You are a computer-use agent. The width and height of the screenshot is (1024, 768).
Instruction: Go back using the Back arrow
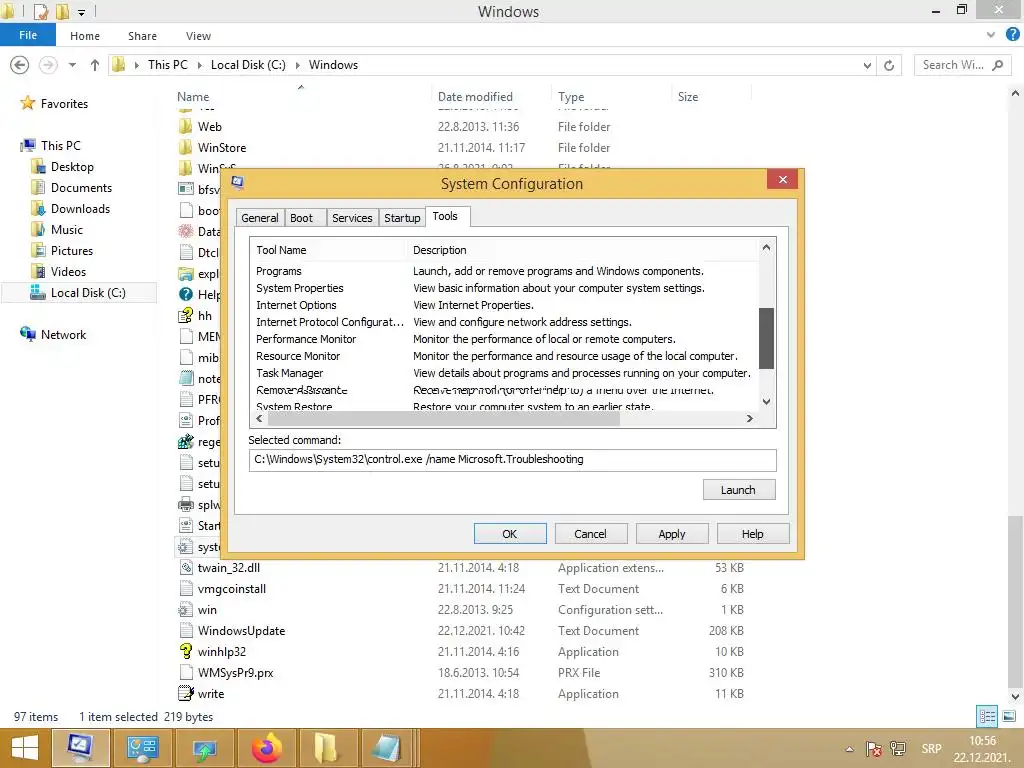tap(20, 65)
